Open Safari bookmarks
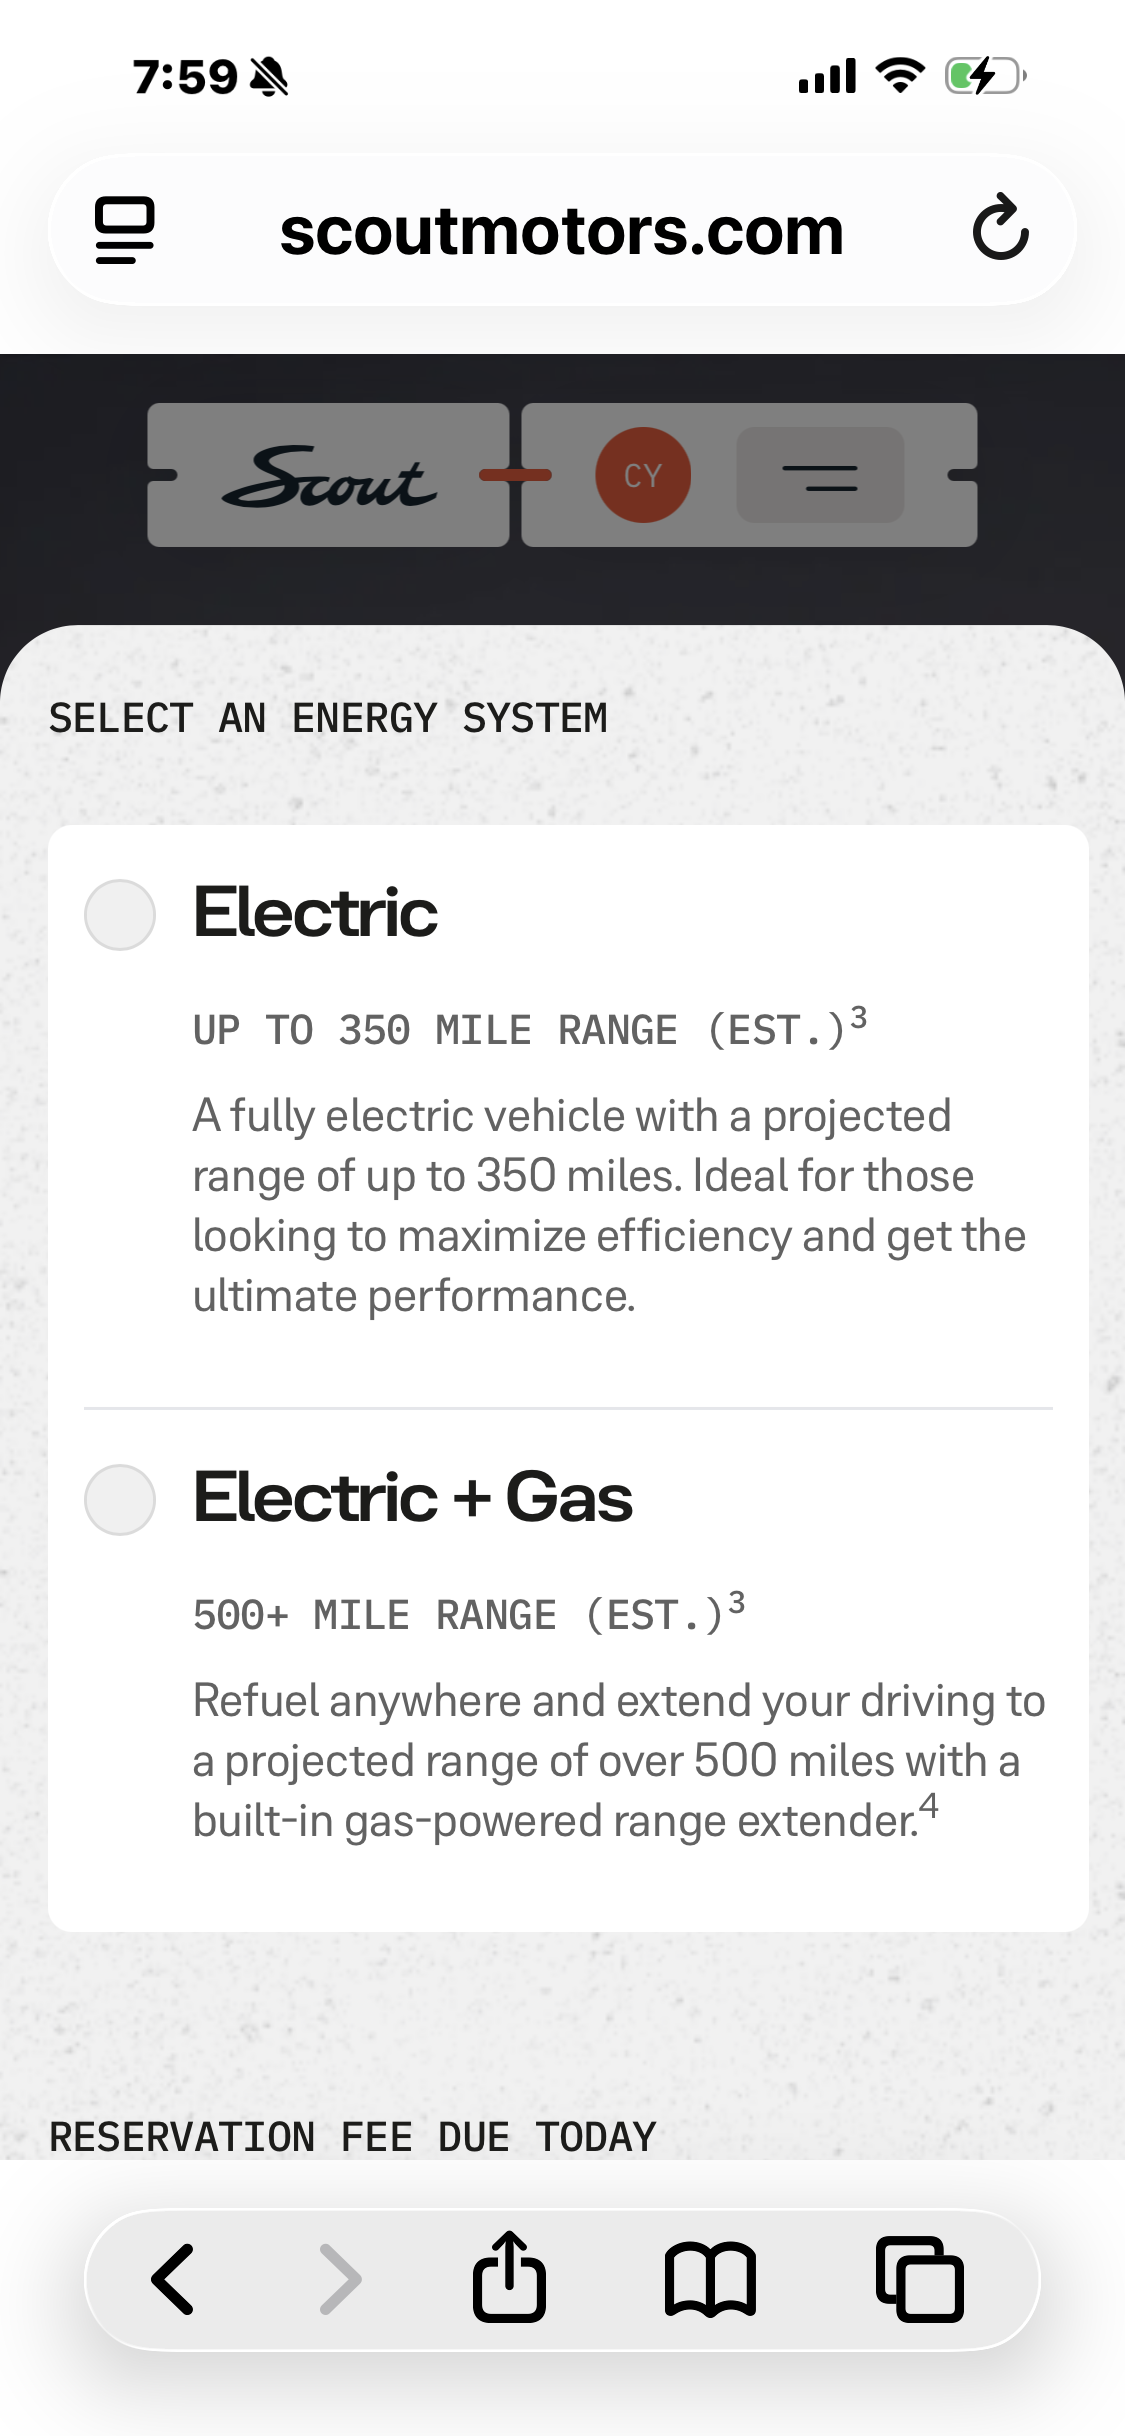Viewport: 1125px width, 2436px height. click(710, 2280)
